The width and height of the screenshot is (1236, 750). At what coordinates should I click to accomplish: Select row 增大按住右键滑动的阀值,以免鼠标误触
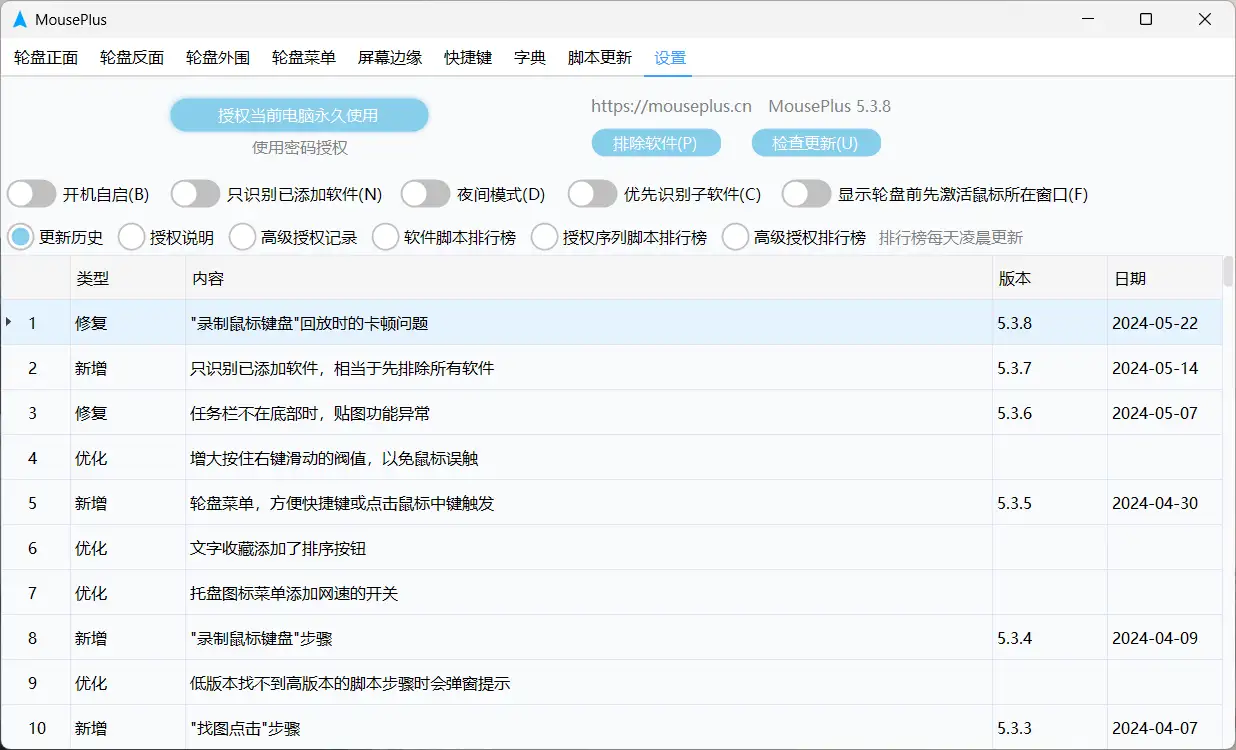tap(611, 458)
